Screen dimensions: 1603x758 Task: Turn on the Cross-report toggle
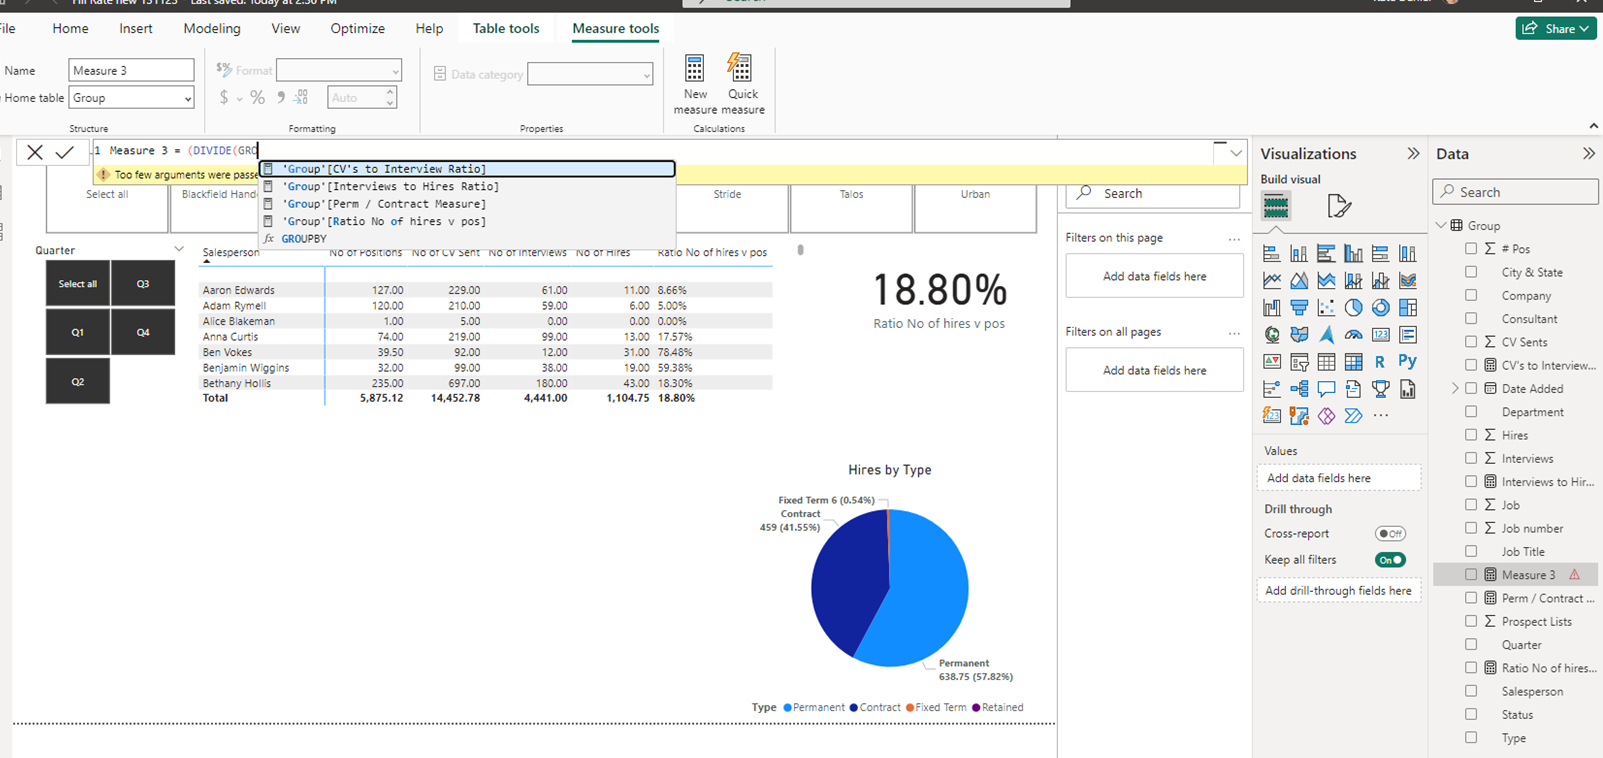(x=1389, y=534)
